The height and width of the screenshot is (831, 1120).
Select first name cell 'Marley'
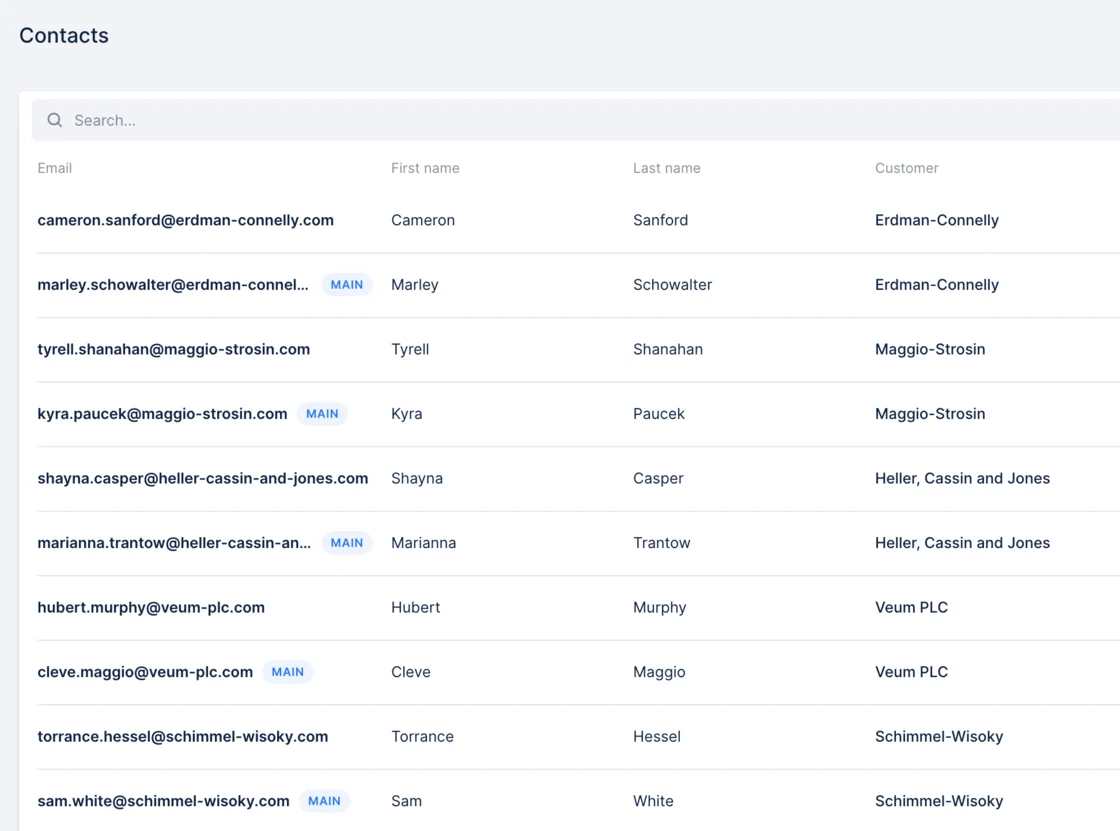415,284
